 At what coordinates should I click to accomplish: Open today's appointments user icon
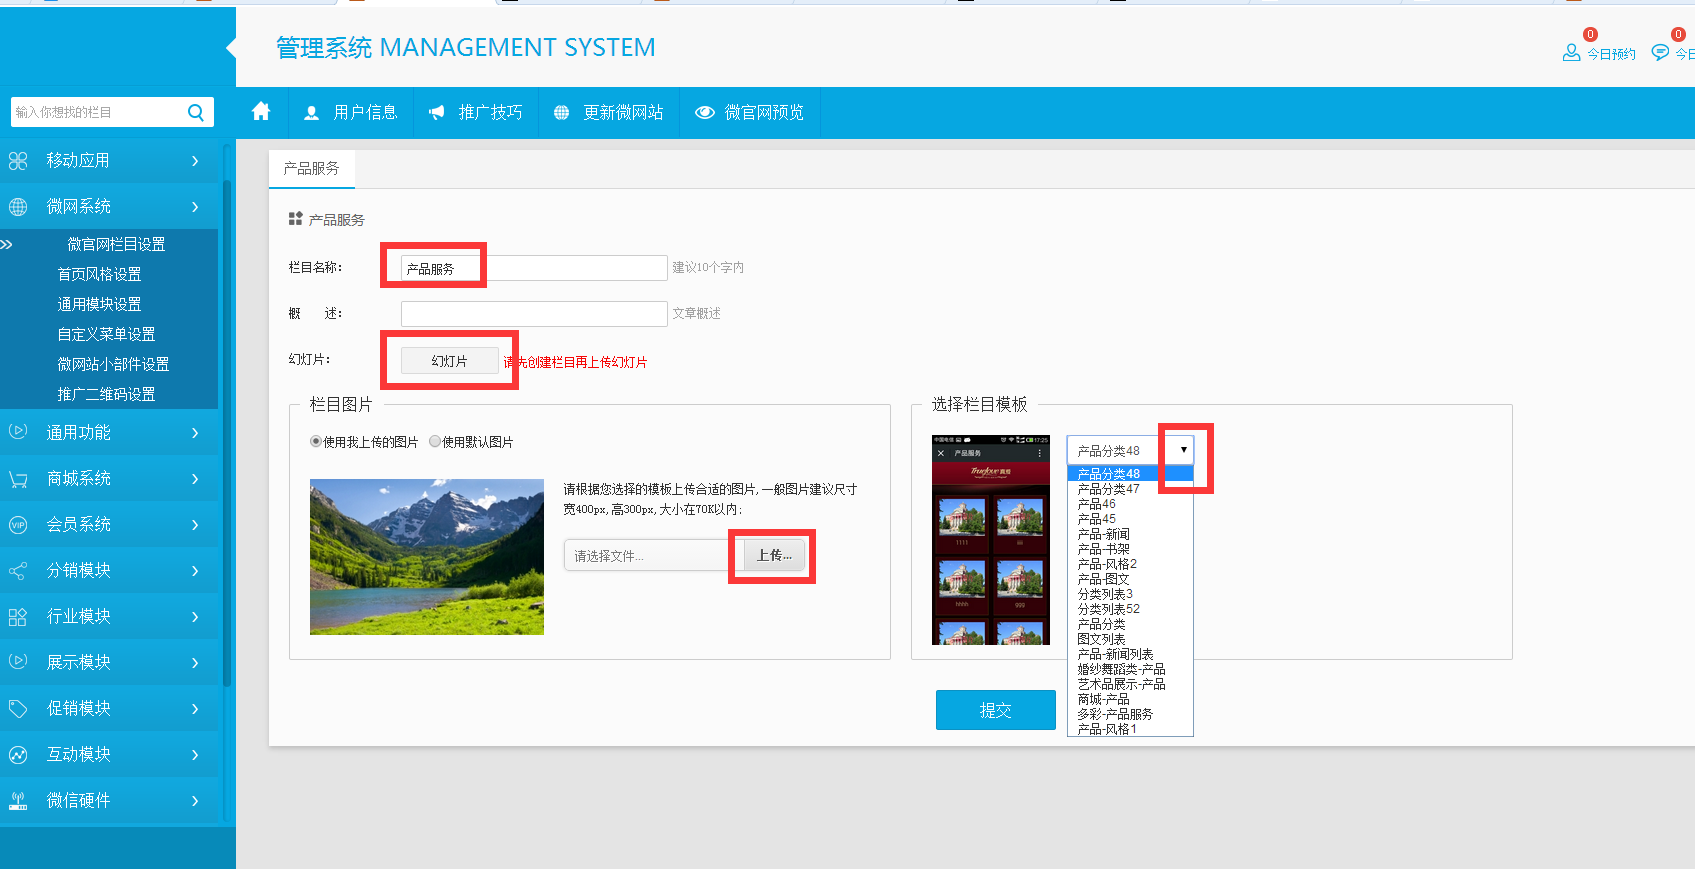[x=1571, y=53]
